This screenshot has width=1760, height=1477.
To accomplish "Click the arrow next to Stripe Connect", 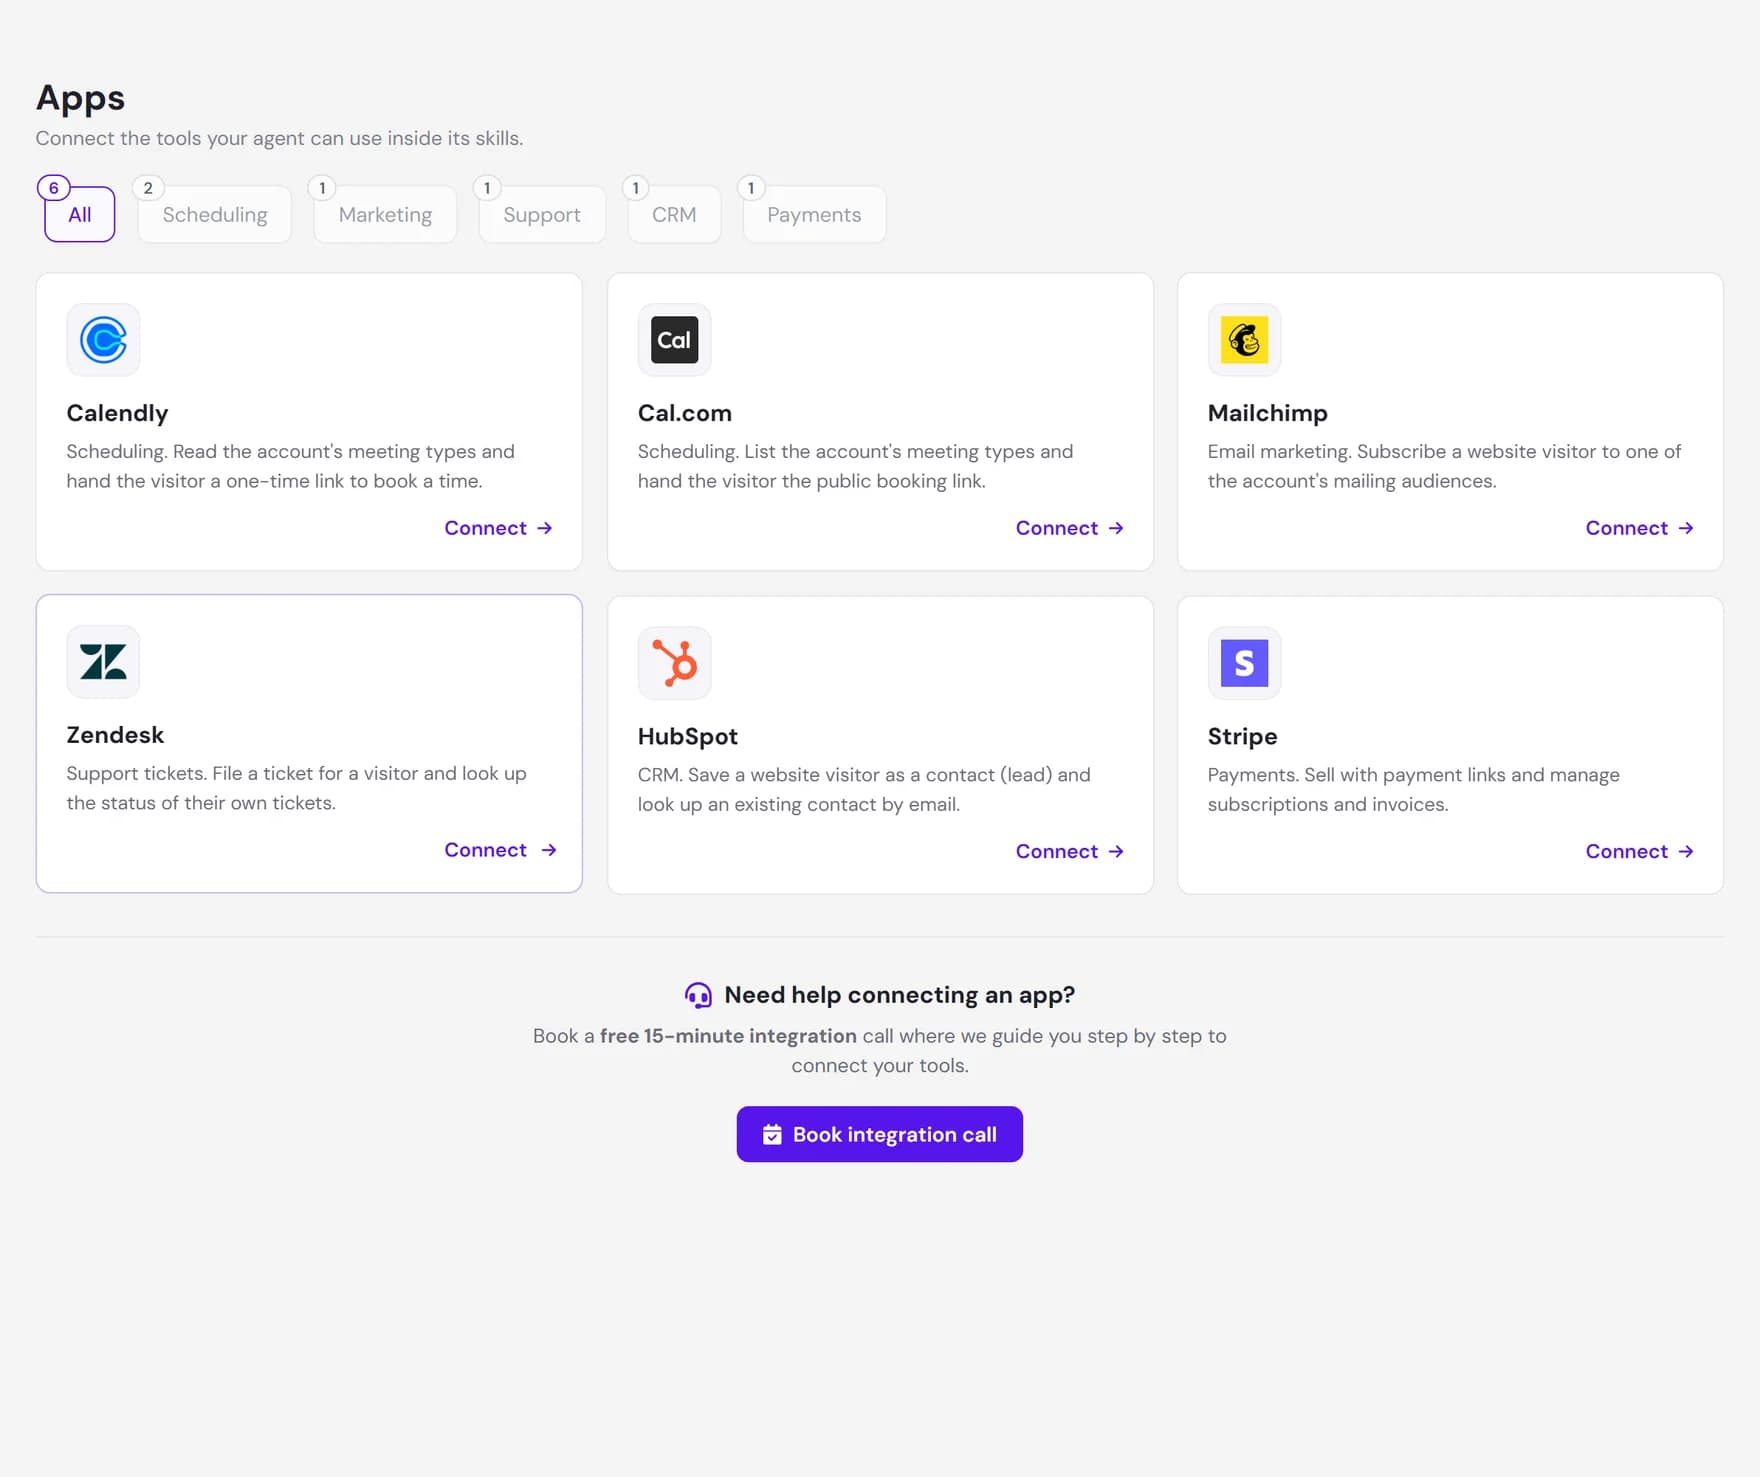I will (x=1686, y=851).
